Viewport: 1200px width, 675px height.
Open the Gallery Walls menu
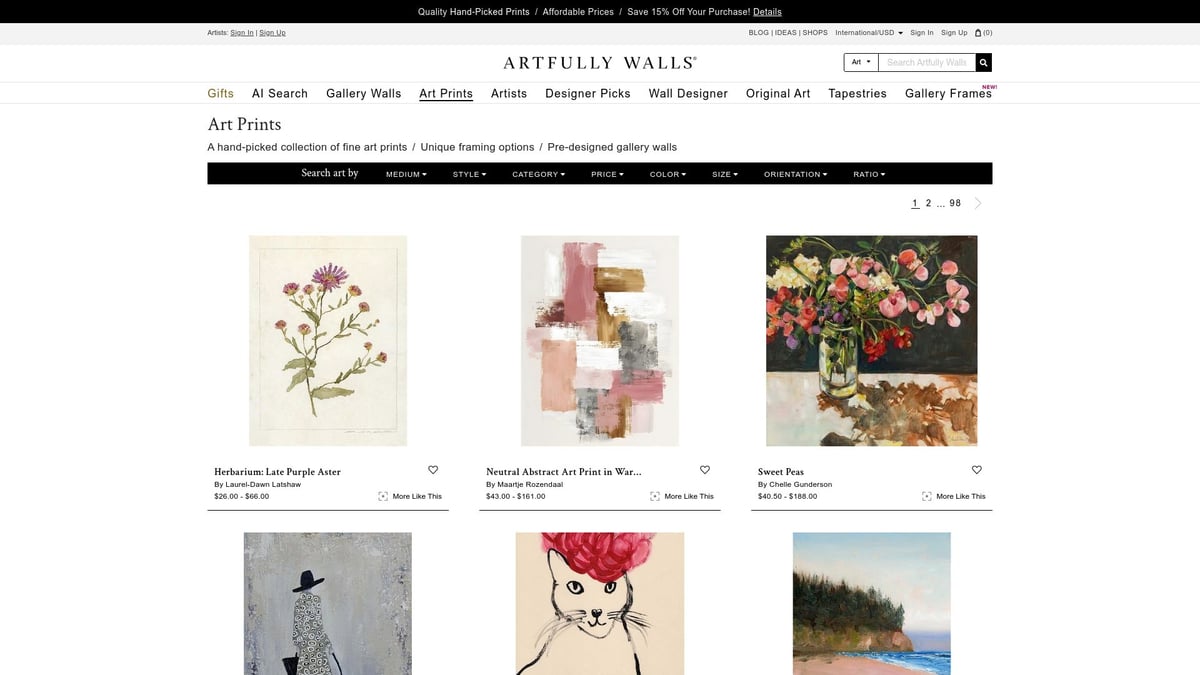(363, 93)
